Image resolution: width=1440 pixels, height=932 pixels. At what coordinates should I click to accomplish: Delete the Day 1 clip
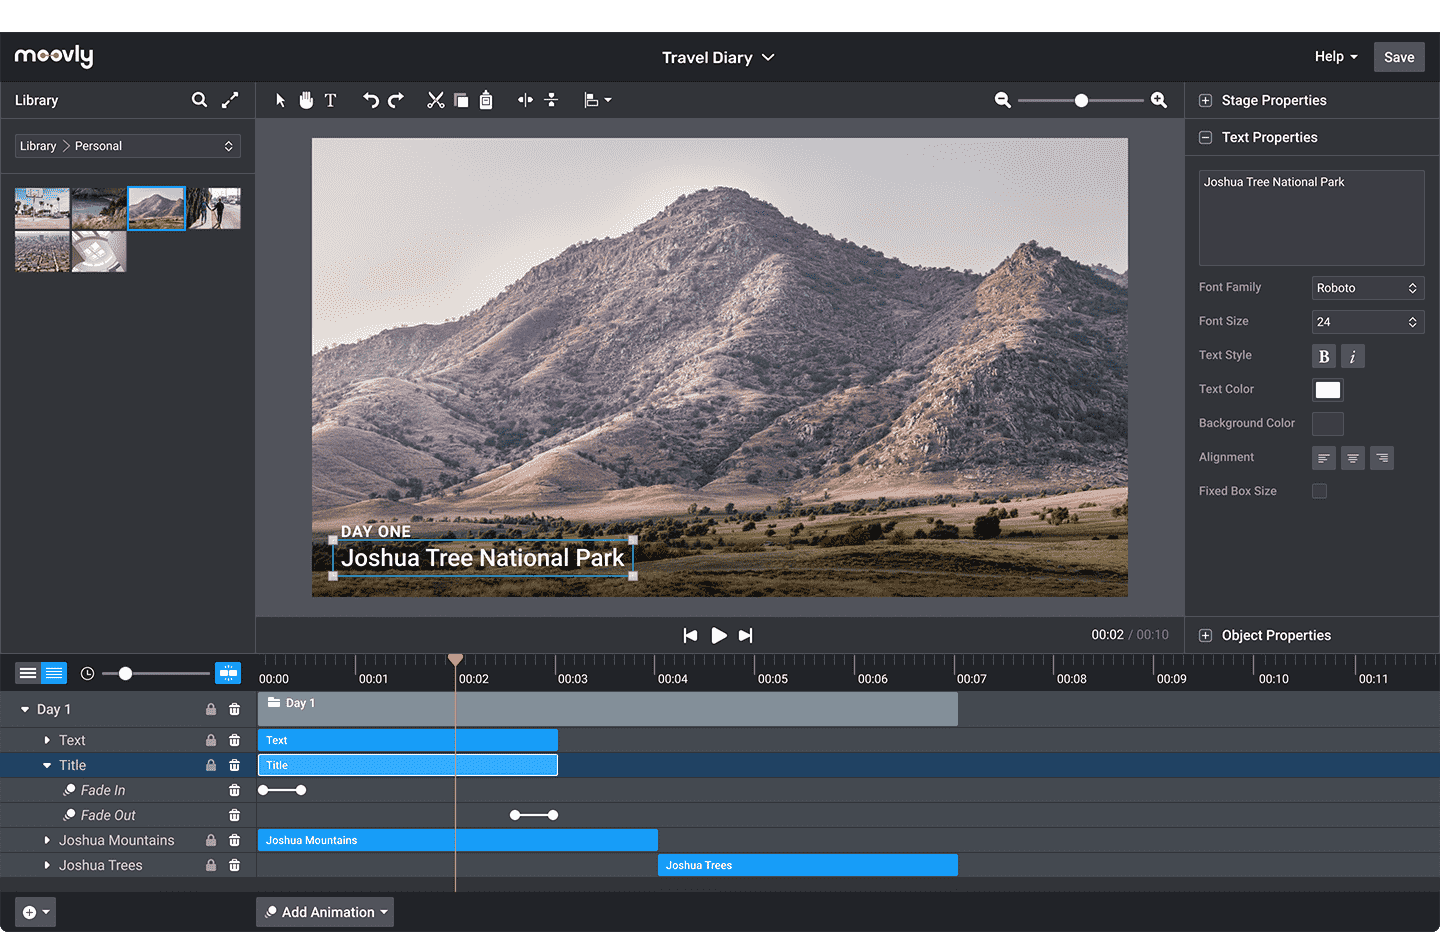tap(234, 709)
